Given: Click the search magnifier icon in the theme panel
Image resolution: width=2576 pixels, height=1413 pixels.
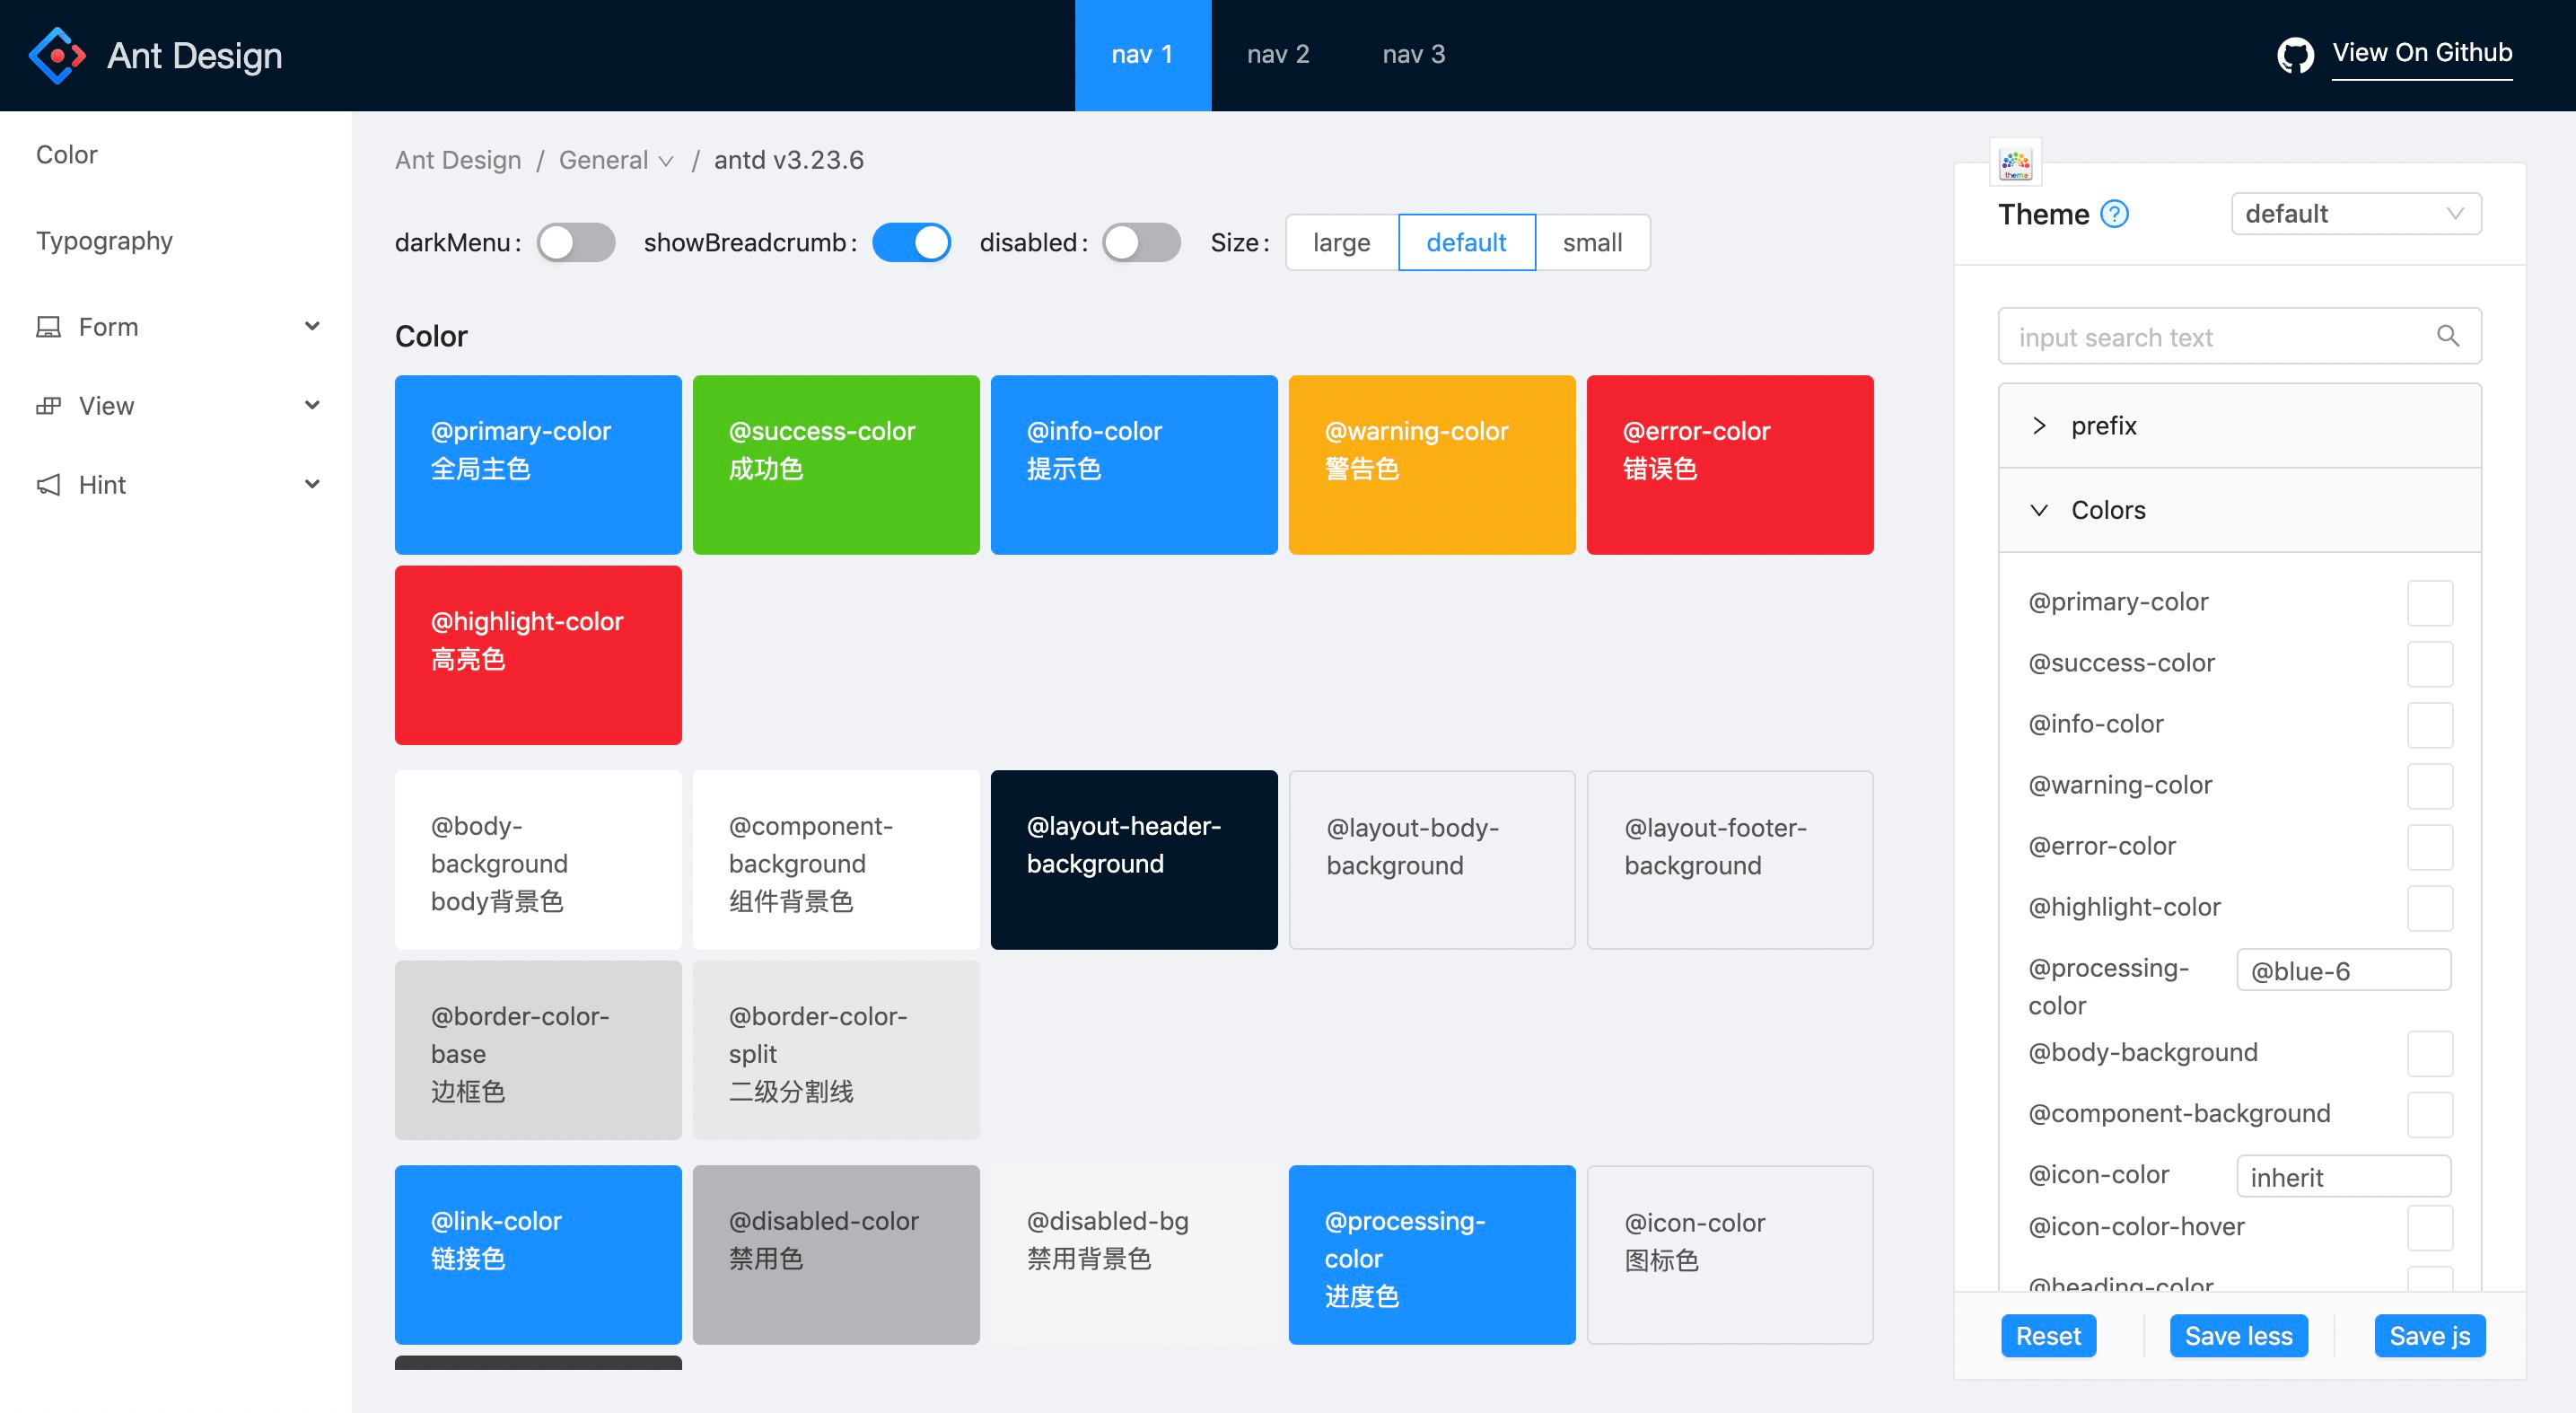Looking at the screenshot, I should (2448, 336).
